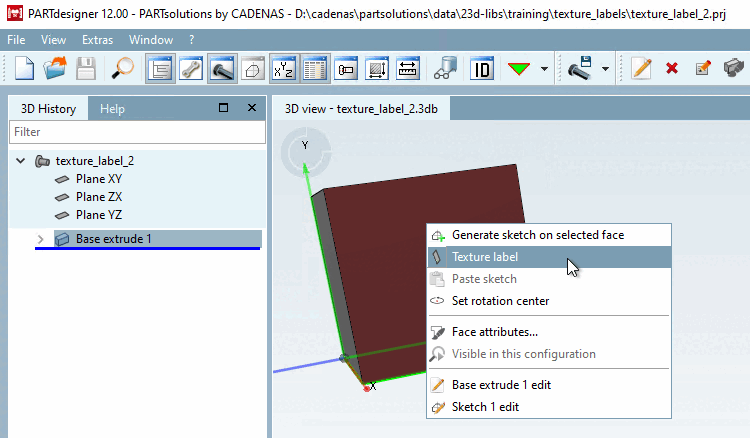Screen dimensions: 750x438
Task: Click the gray 3D blocks icon
Action: pyautogui.click(x=734, y=68)
